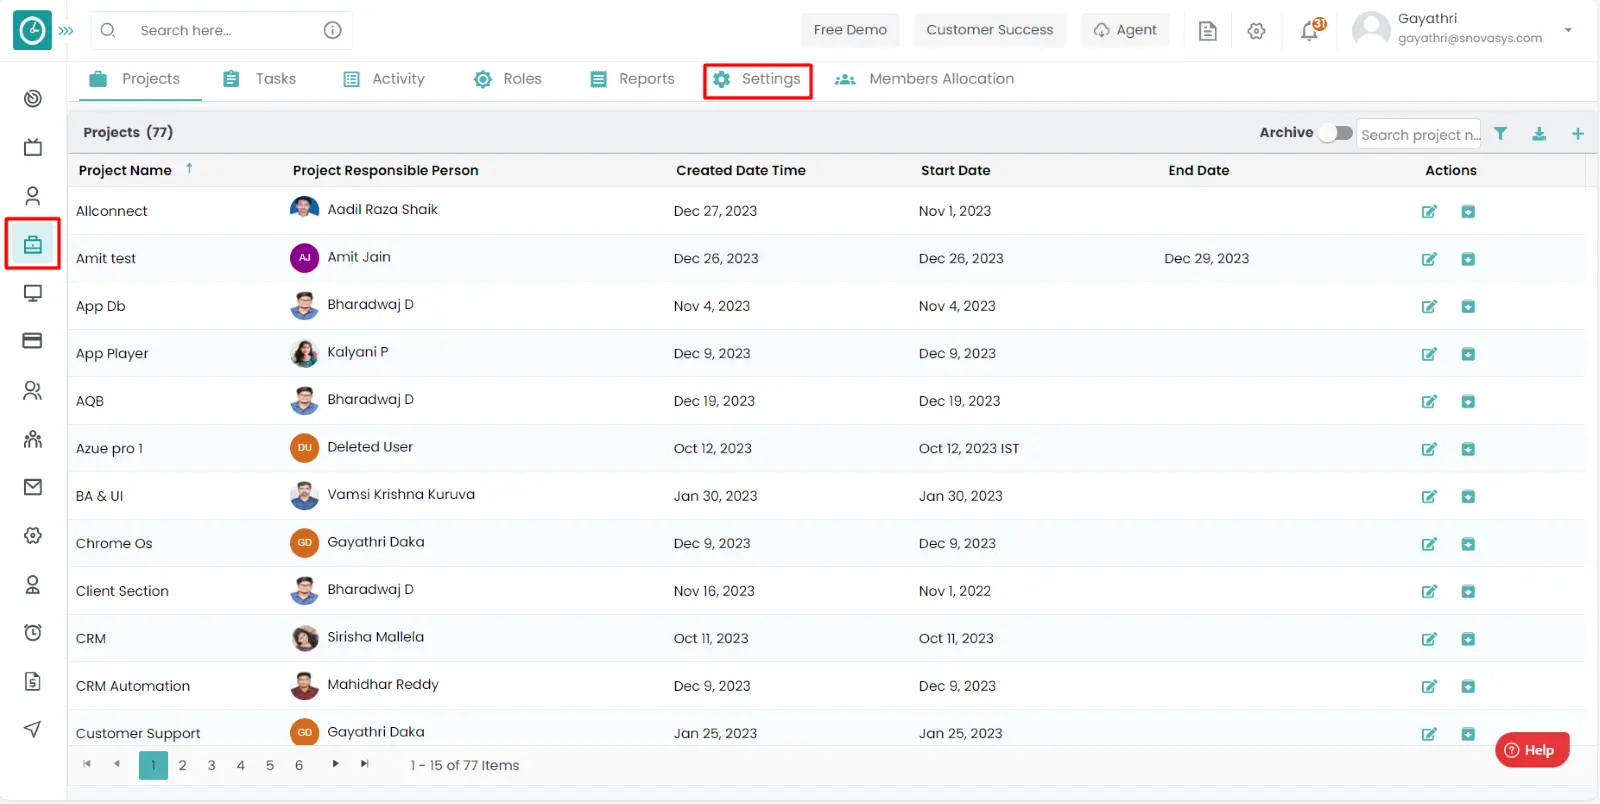Open the top bar gear settings icon
Image resolution: width=1600 pixels, height=804 pixels.
point(1256,31)
